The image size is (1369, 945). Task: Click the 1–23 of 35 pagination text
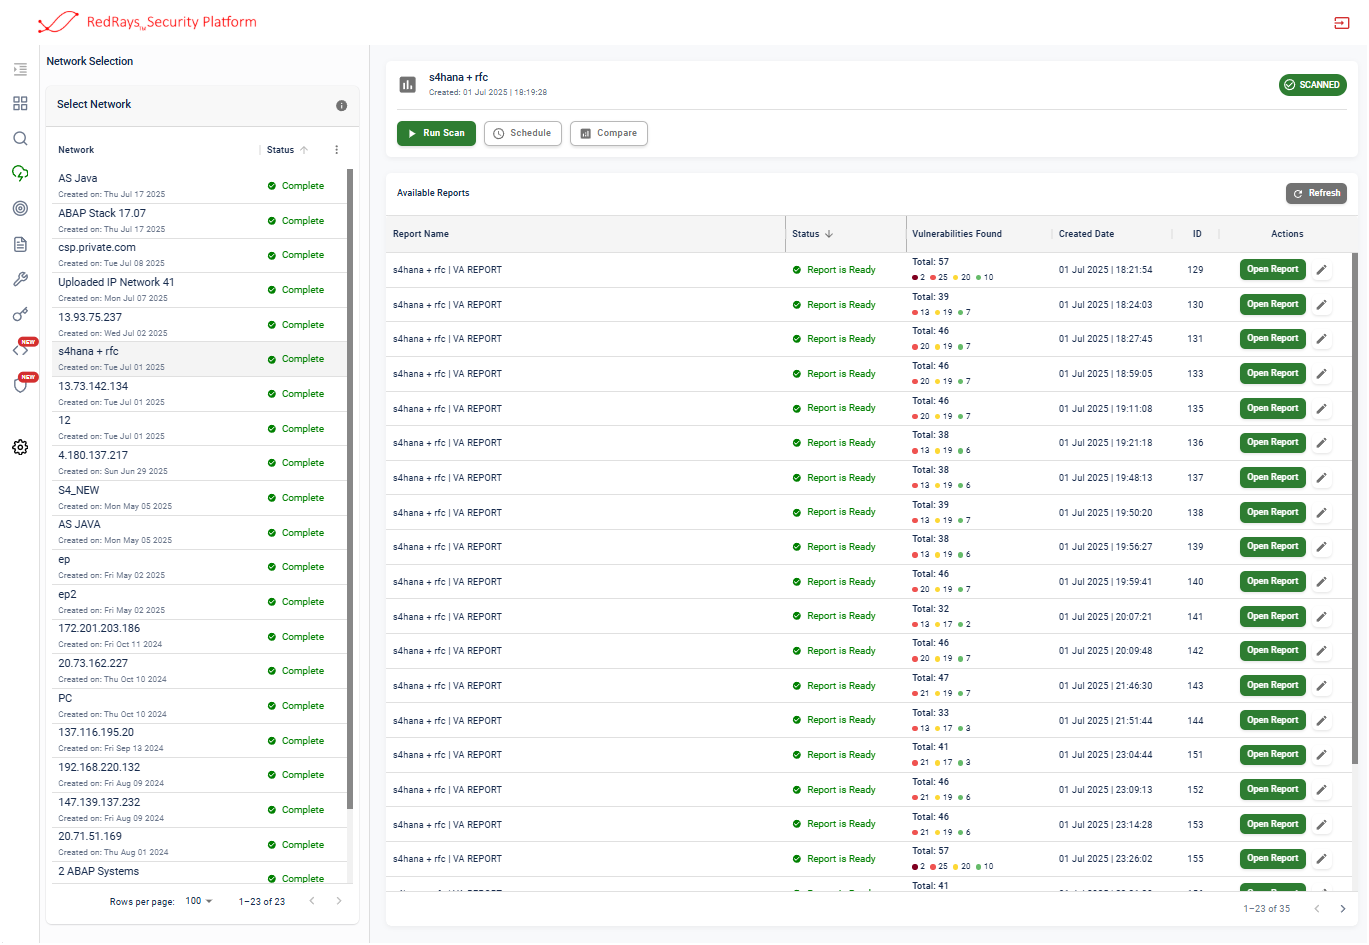[x=1267, y=909]
